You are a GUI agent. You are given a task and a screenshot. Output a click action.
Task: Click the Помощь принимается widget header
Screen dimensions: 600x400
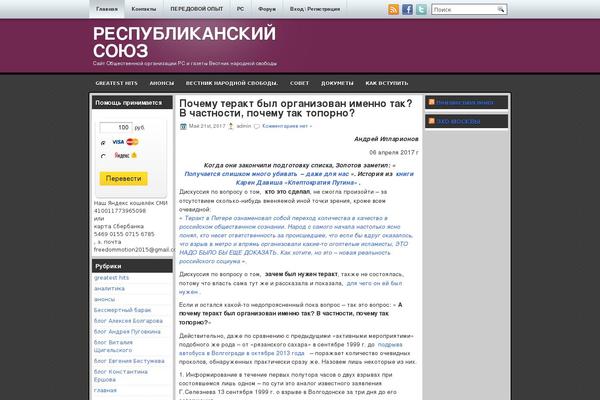(x=132, y=103)
